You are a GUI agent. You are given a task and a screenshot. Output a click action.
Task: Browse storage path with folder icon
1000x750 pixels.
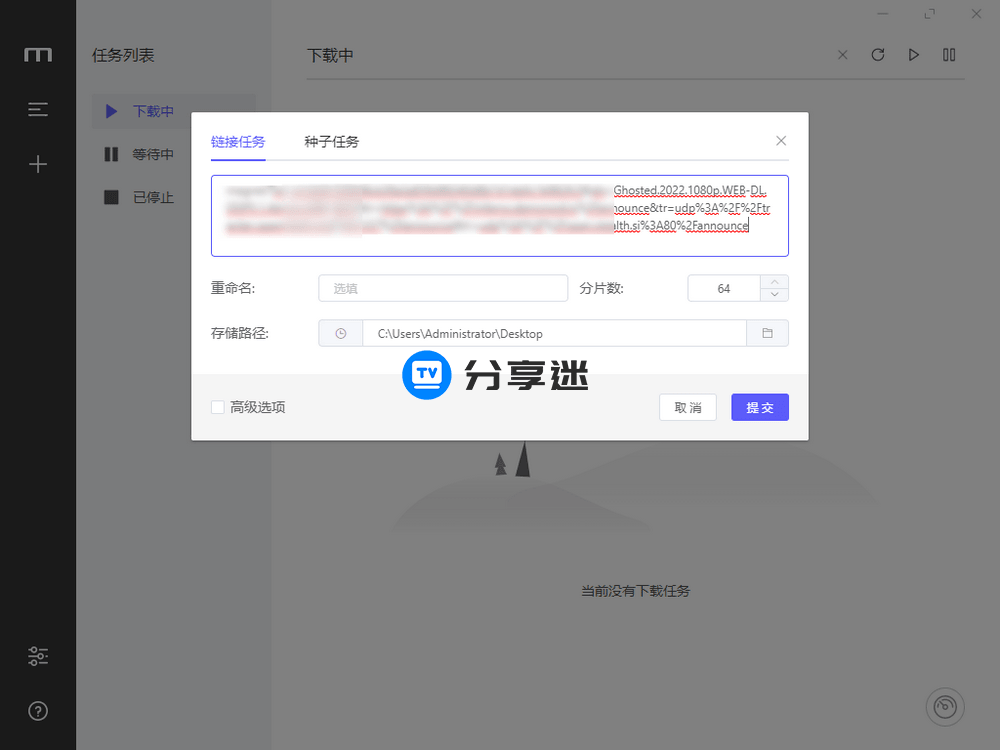(768, 332)
